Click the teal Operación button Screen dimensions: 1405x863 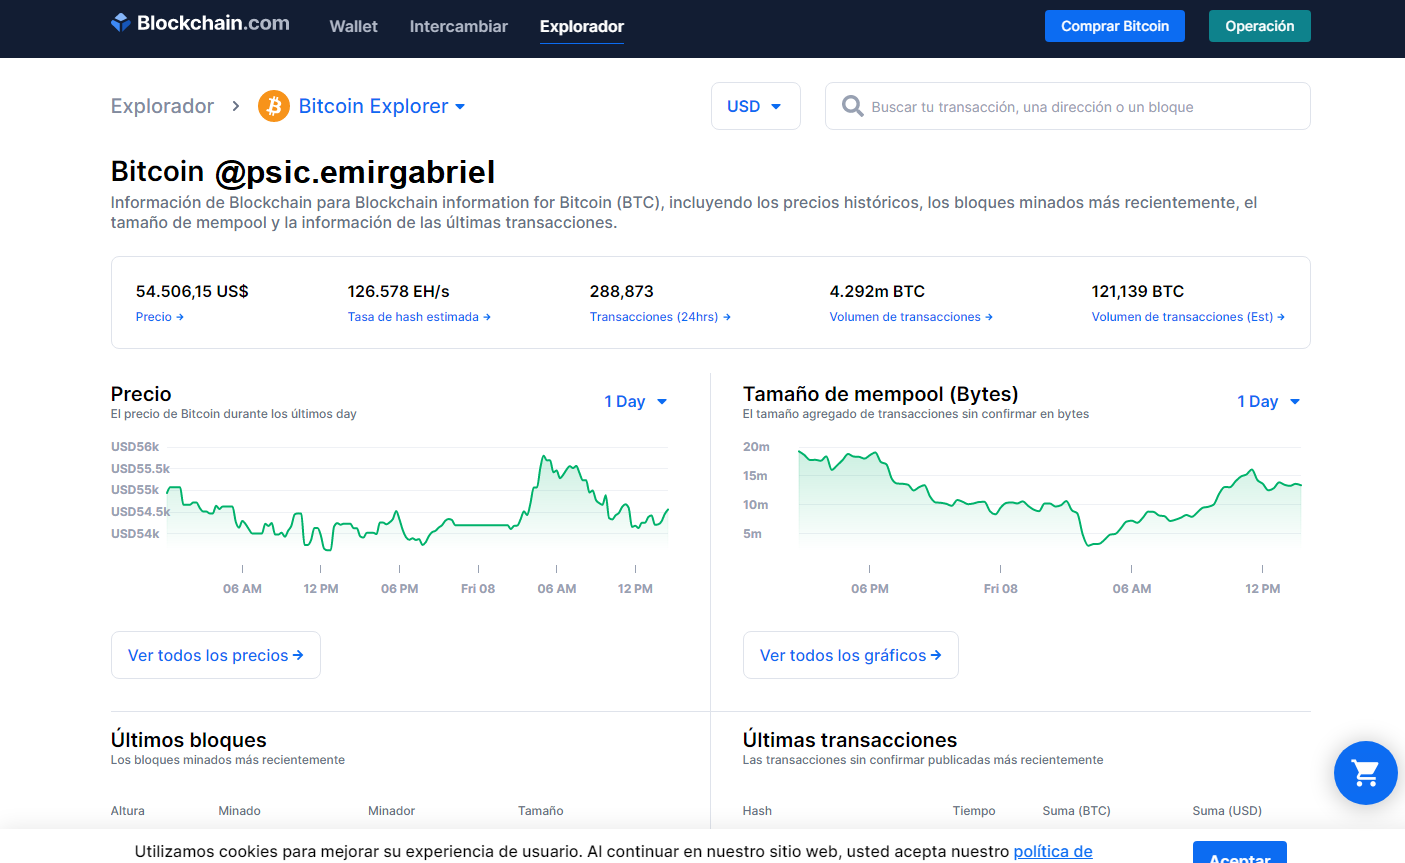pos(1260,26)
